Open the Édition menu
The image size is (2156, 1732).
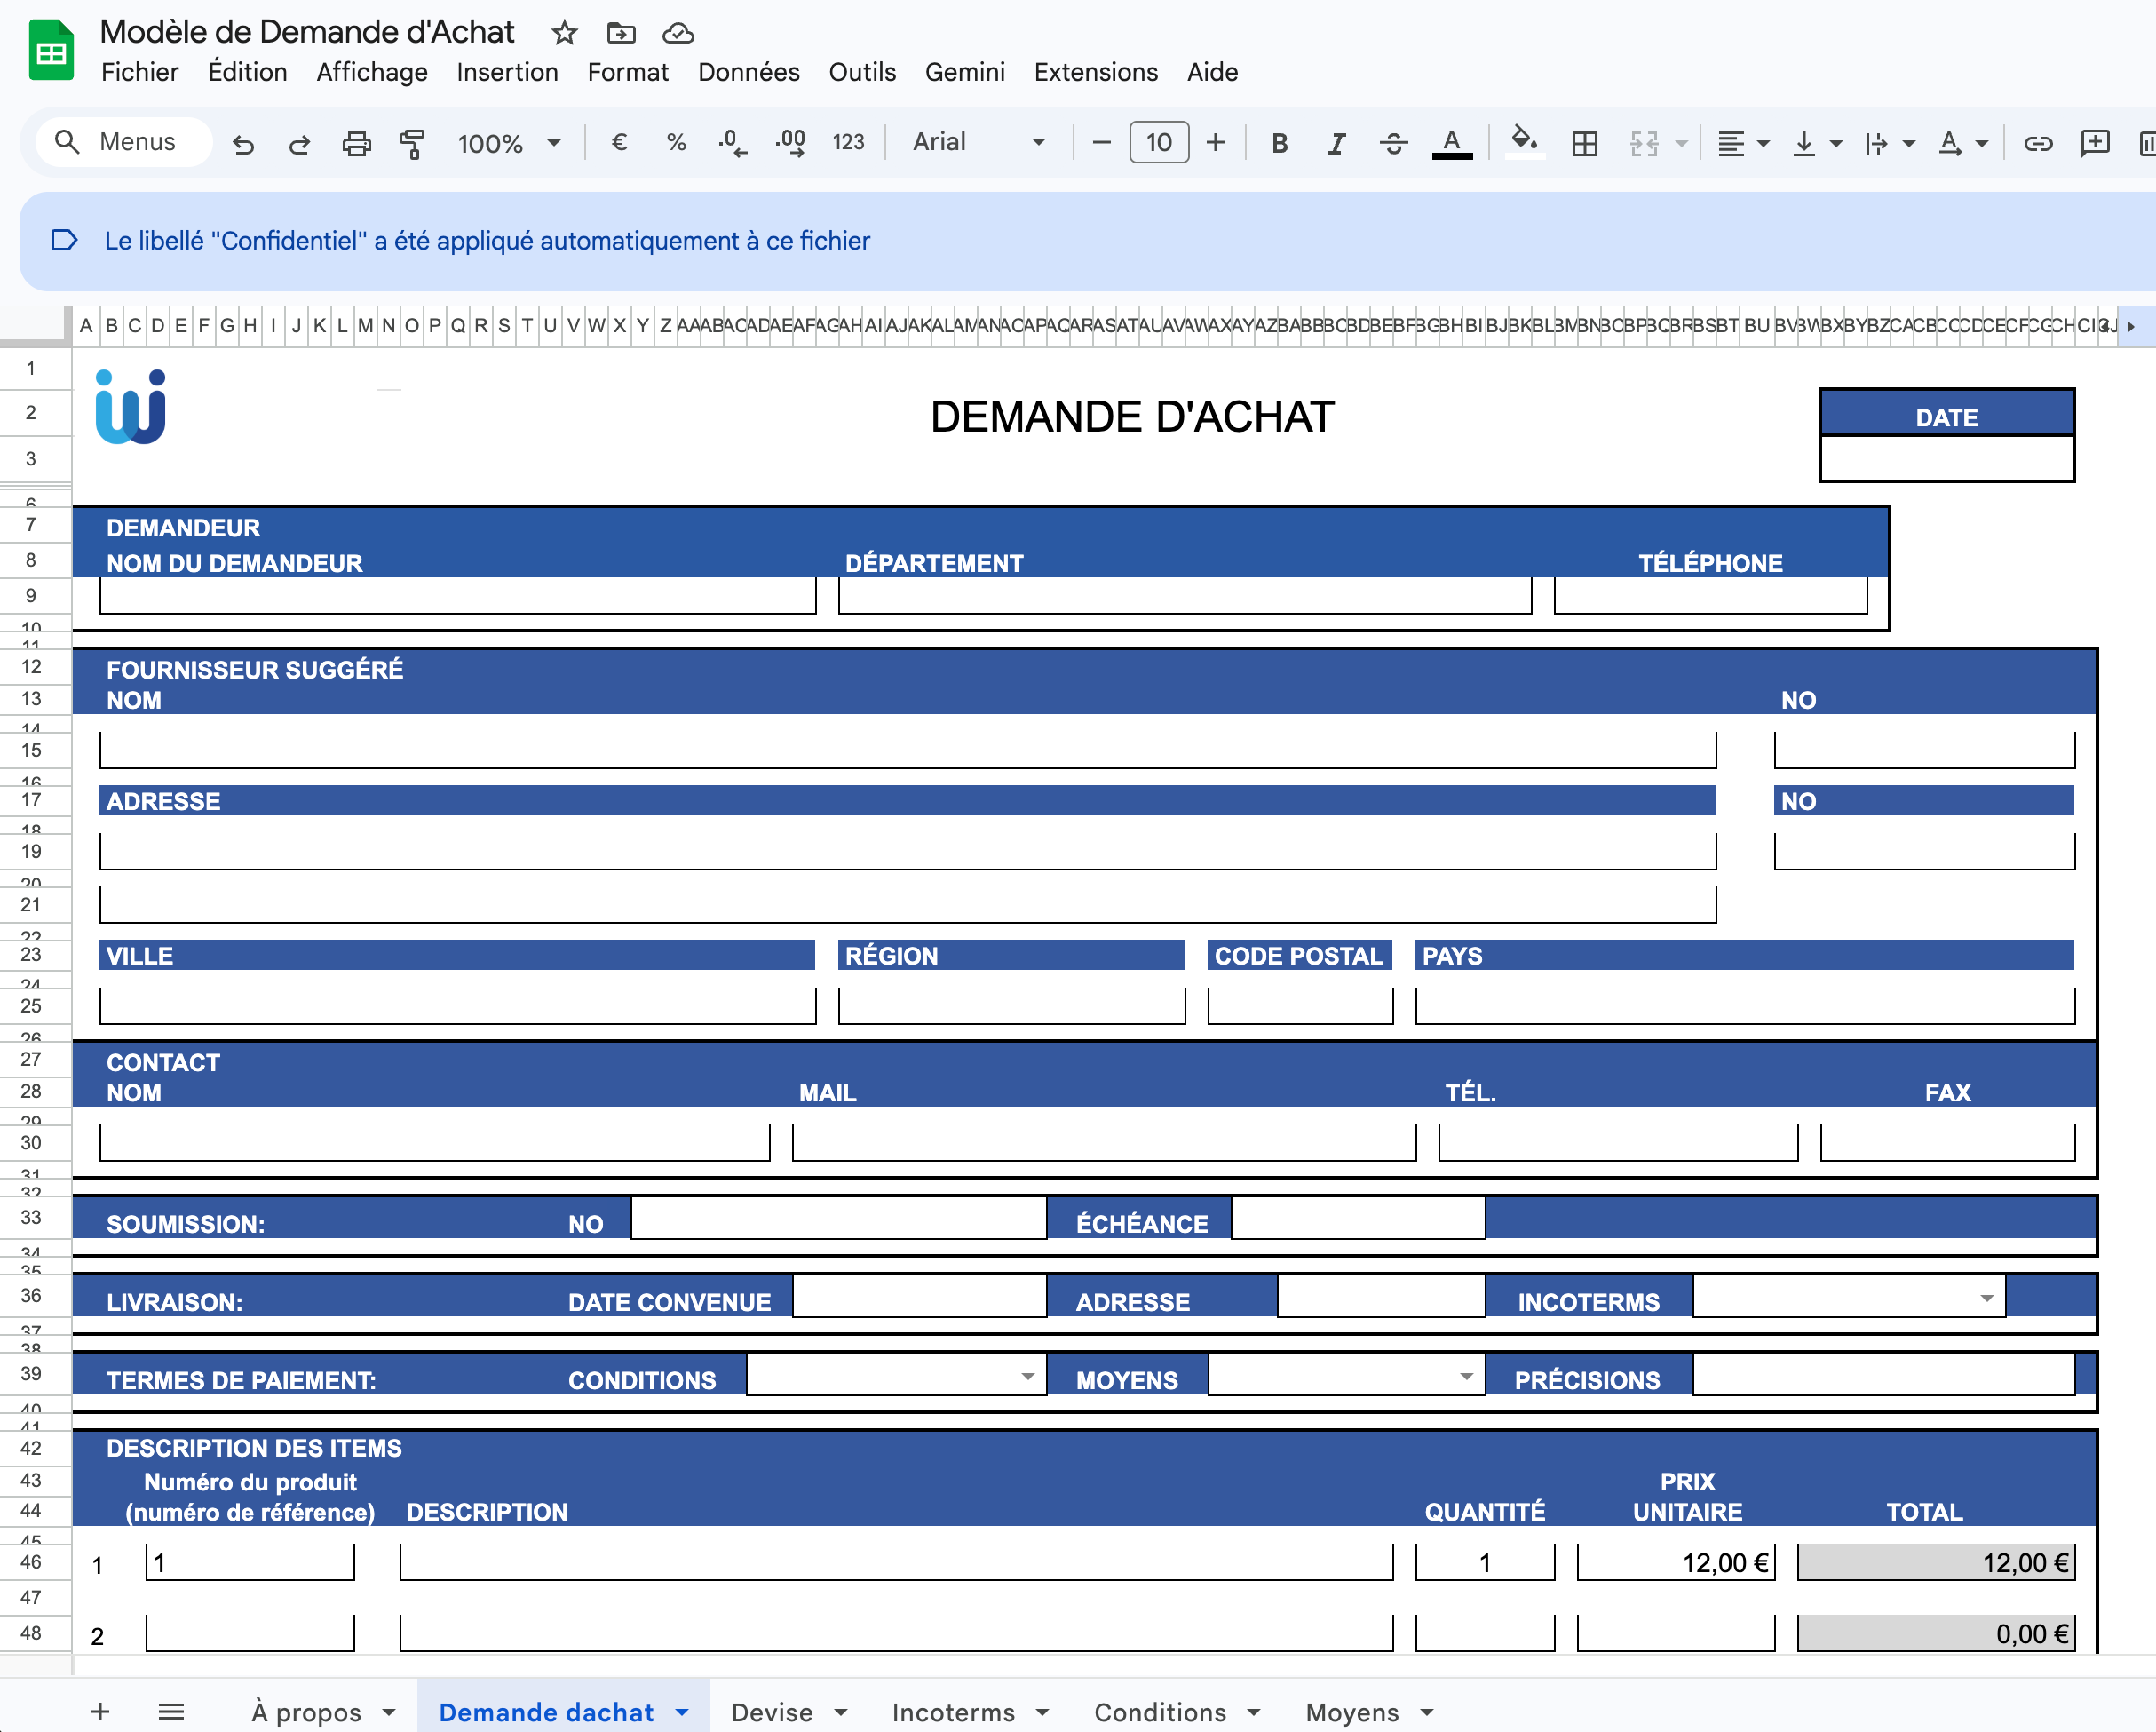(247, 72)
